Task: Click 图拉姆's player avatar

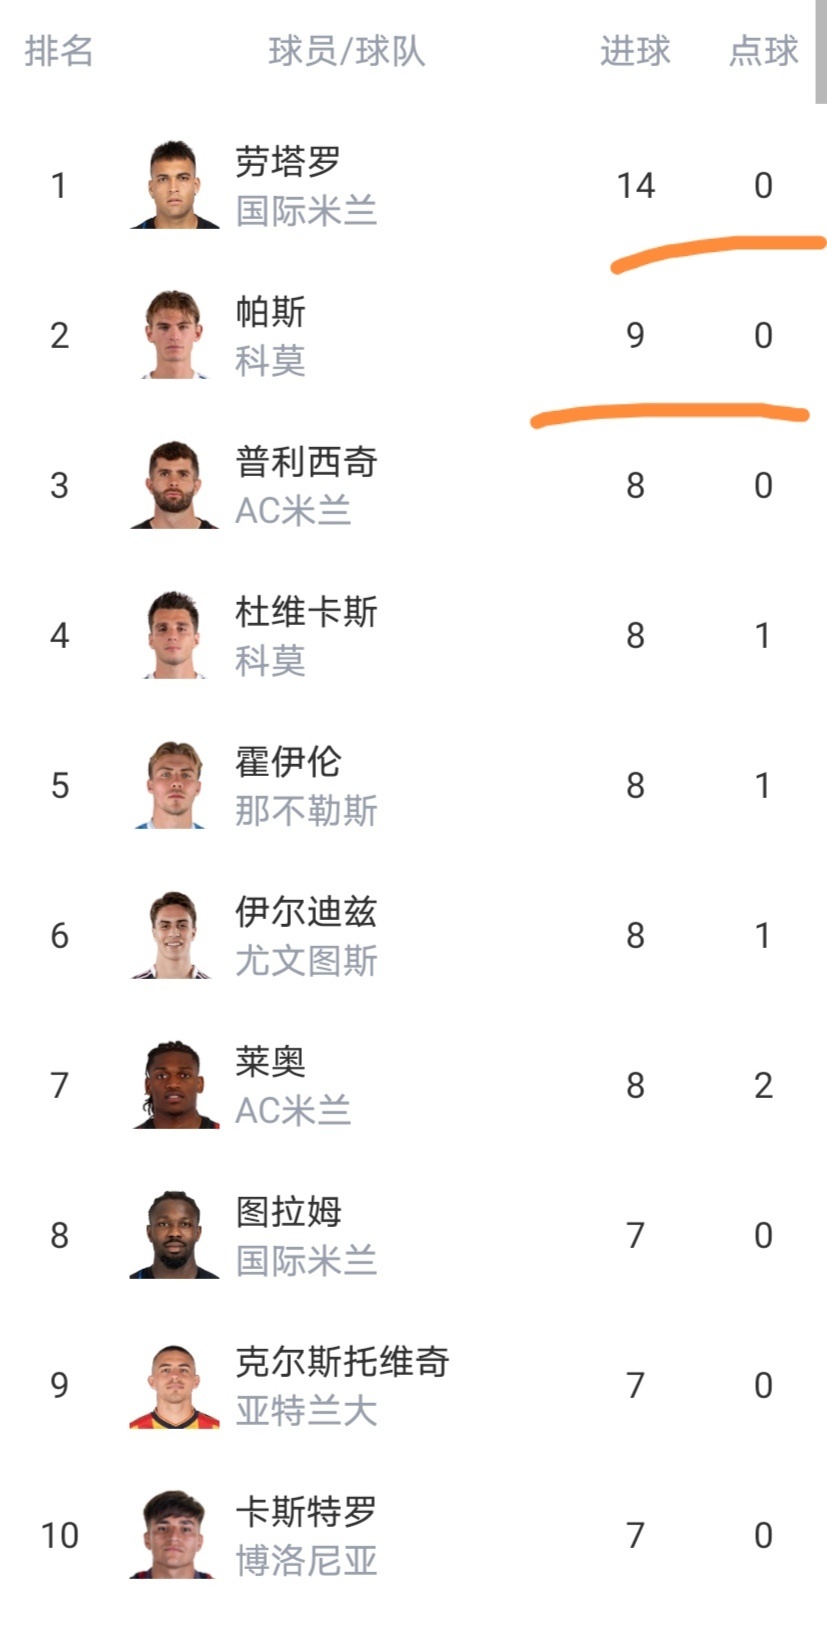Action: [175, 1236]
